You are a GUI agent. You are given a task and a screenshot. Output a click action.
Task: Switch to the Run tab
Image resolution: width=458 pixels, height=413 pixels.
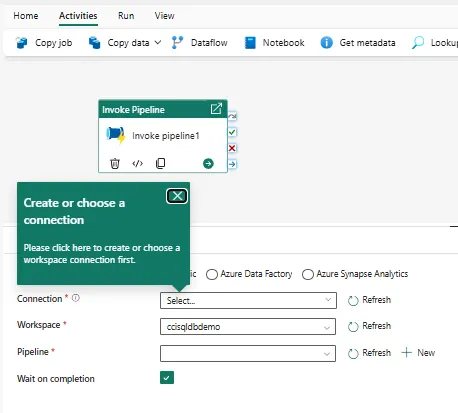click(x=126, y=16)
